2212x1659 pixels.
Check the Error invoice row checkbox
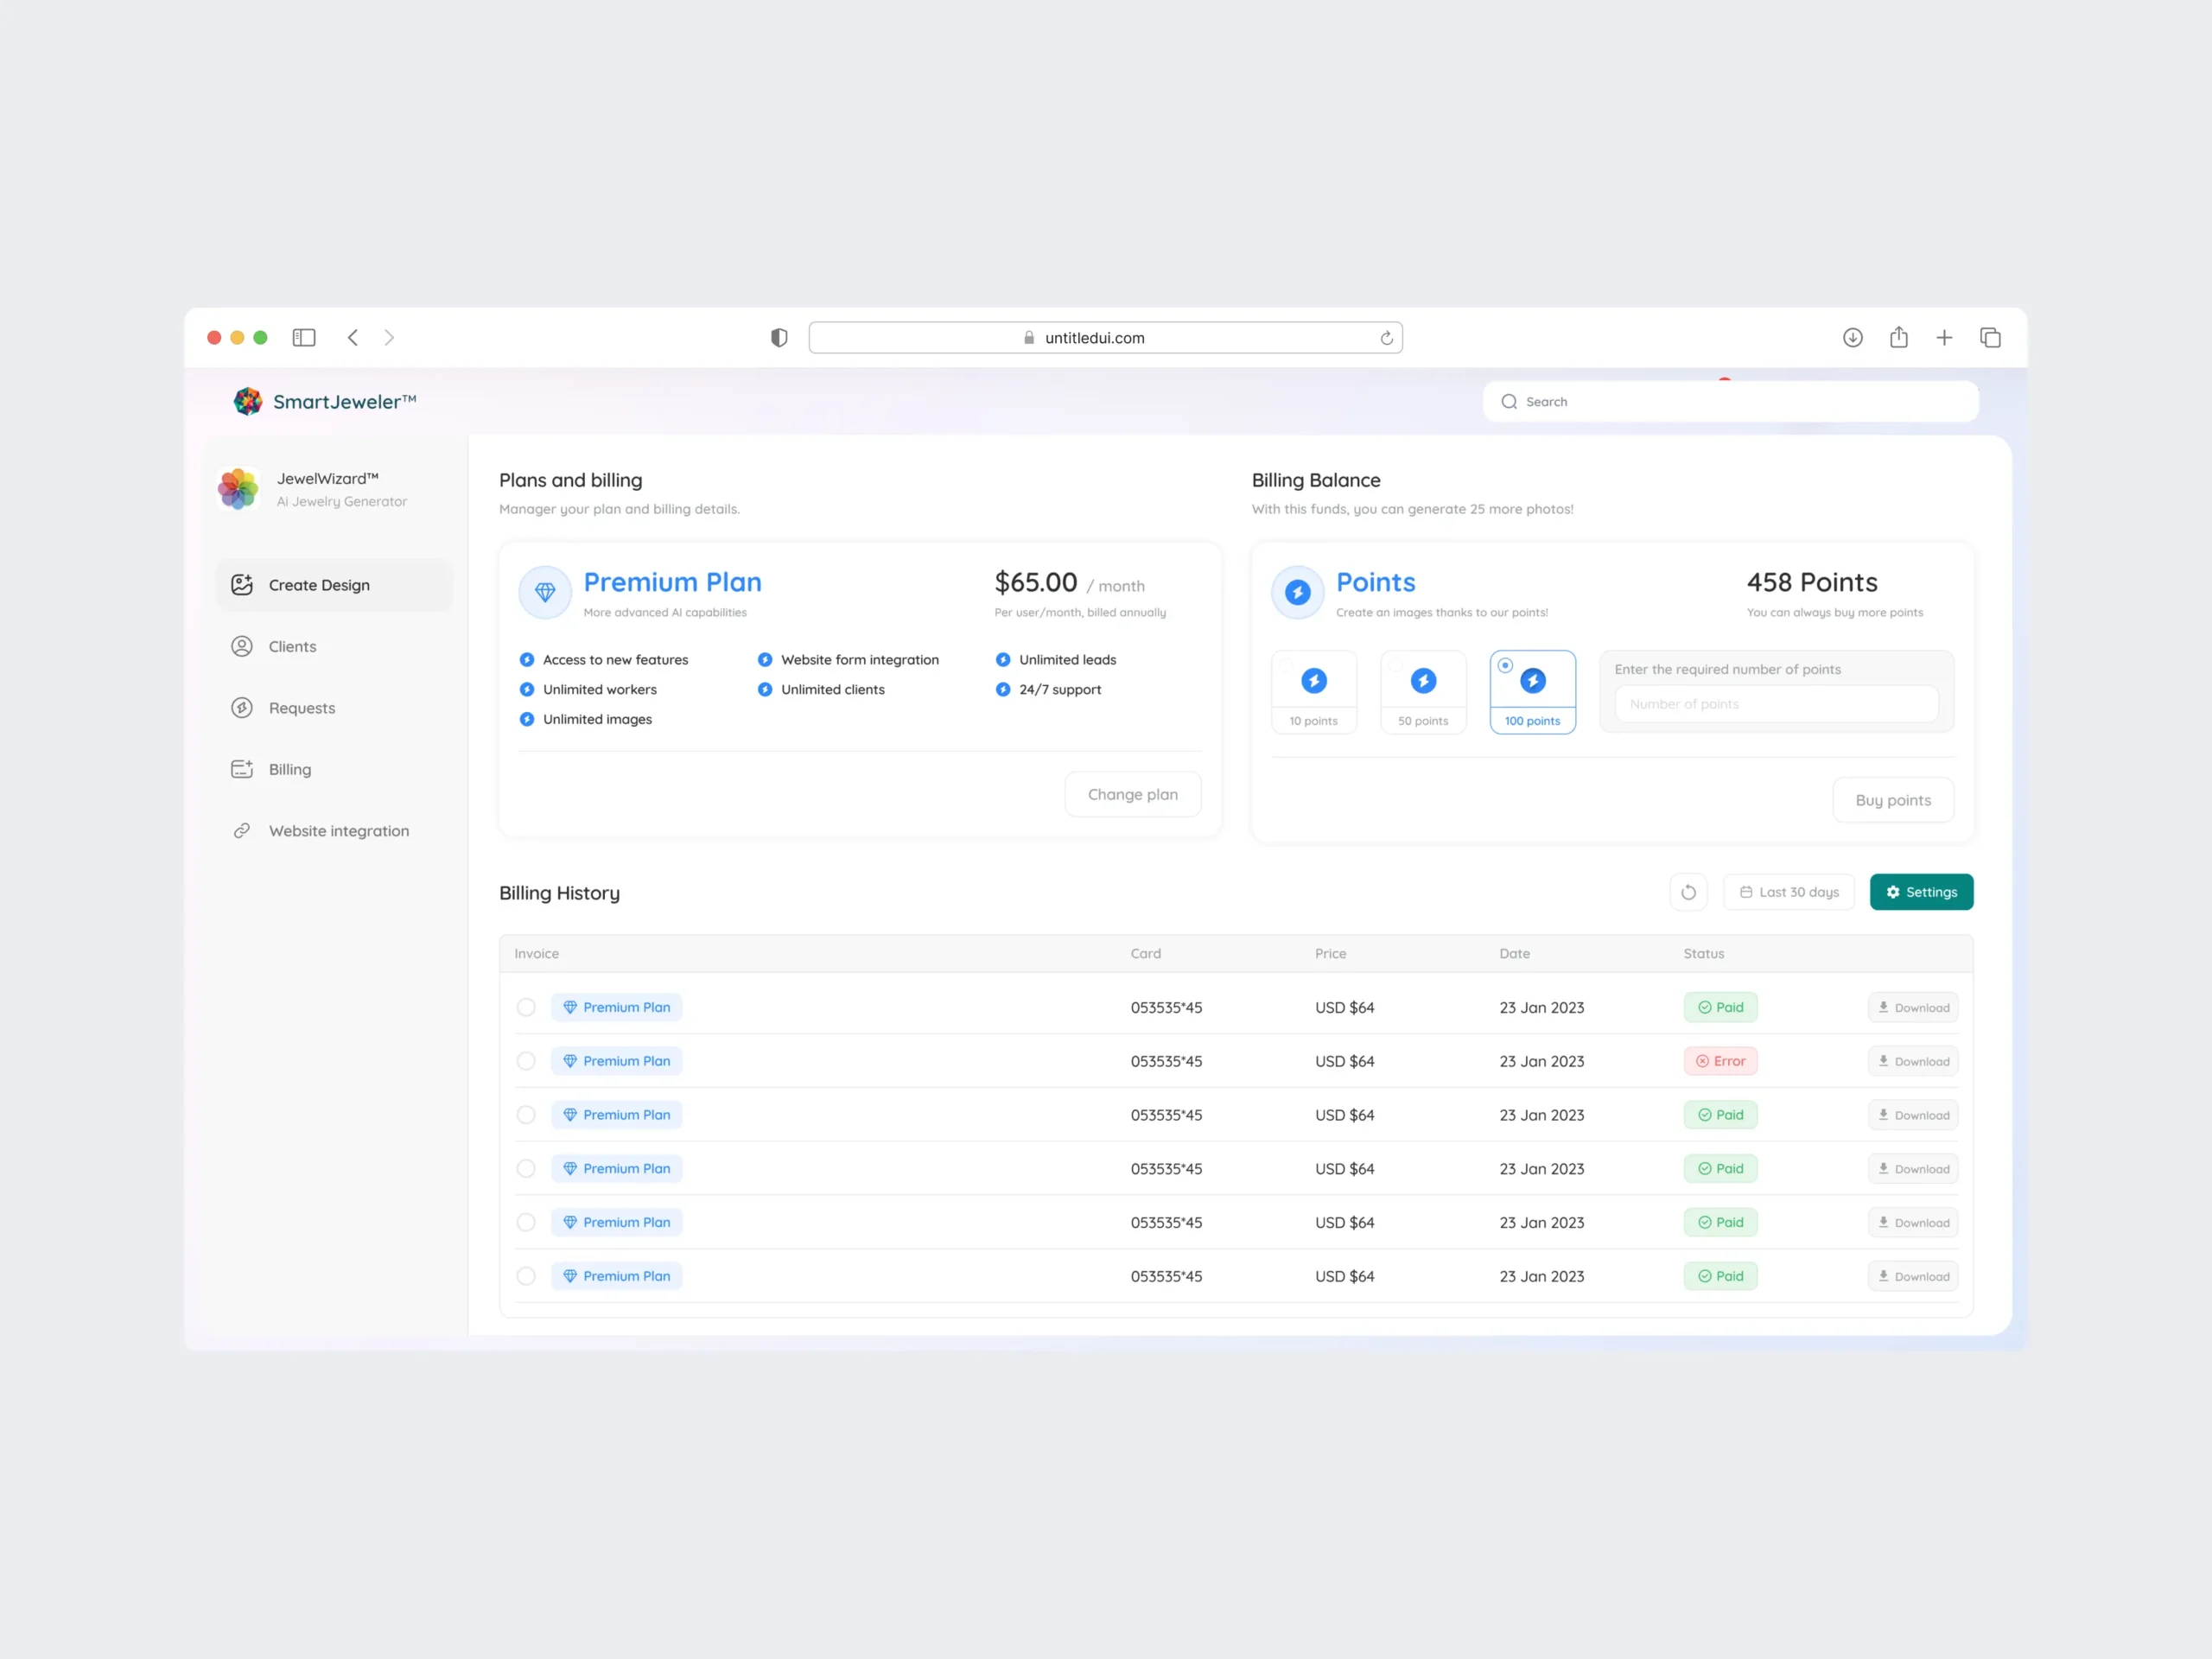click(526, 1061)
